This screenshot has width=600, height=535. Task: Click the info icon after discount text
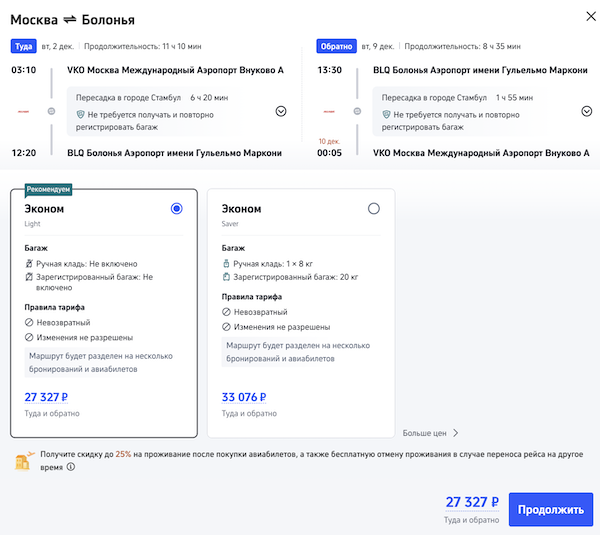[71, 467]
